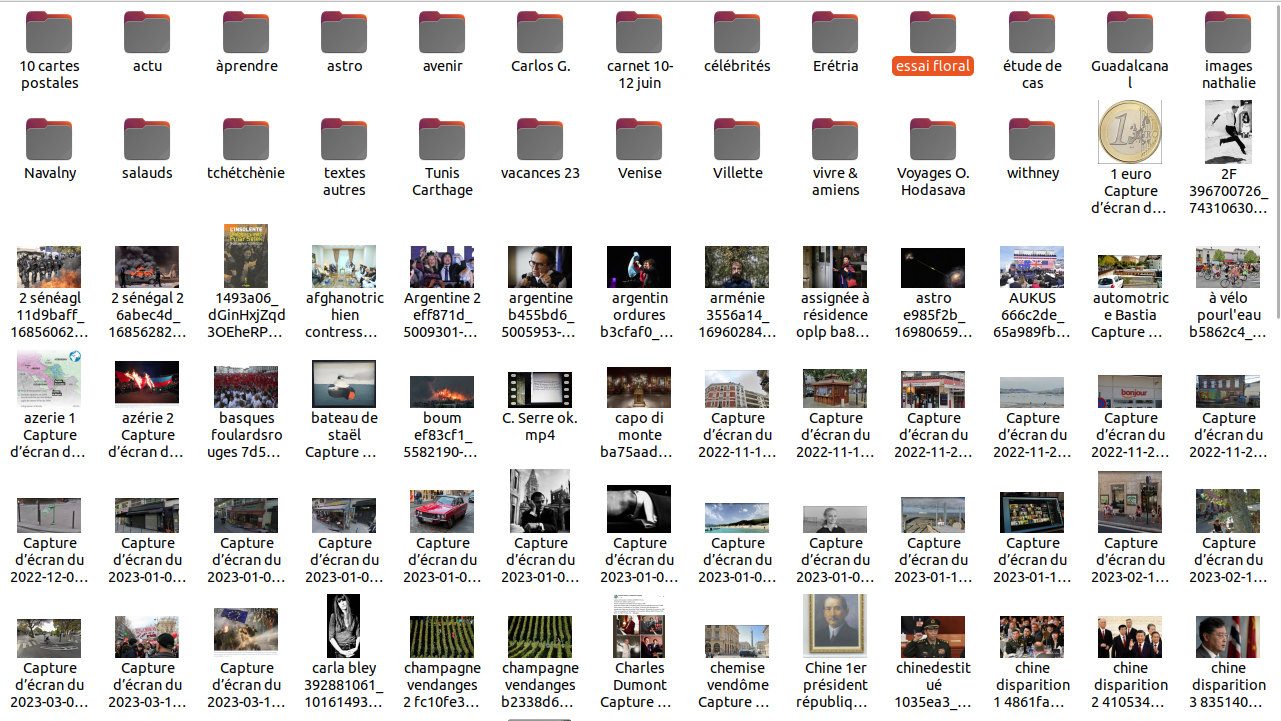Select the "Charles Dumont" screenshot file
Image resolution: width=1281 pixels, height=721 pixels.
[x=639, y=626]
